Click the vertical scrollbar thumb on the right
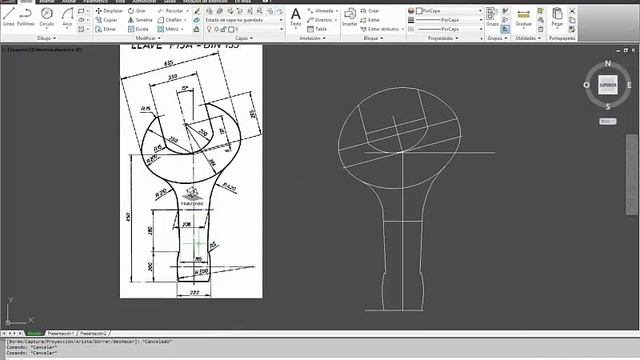The width and height of the screenshot is (640, 360). pos(632,174)
